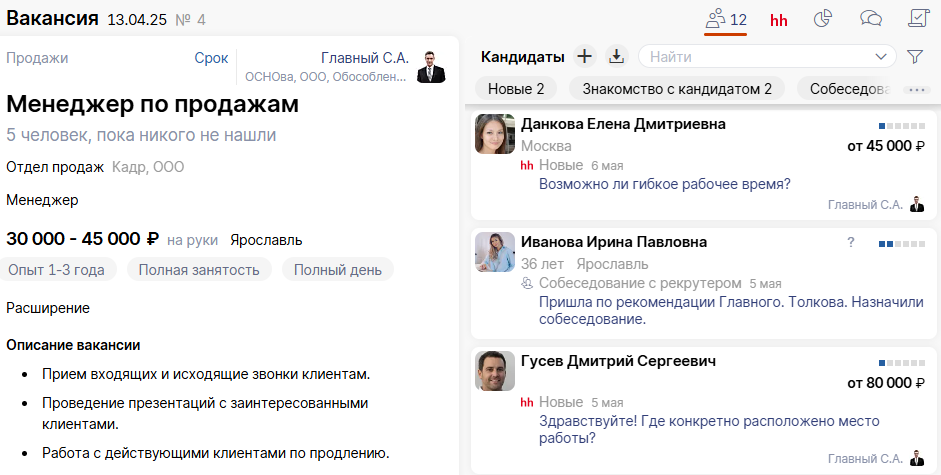
Task: Click into the 'Найти' search field
Action: [750, 57]
